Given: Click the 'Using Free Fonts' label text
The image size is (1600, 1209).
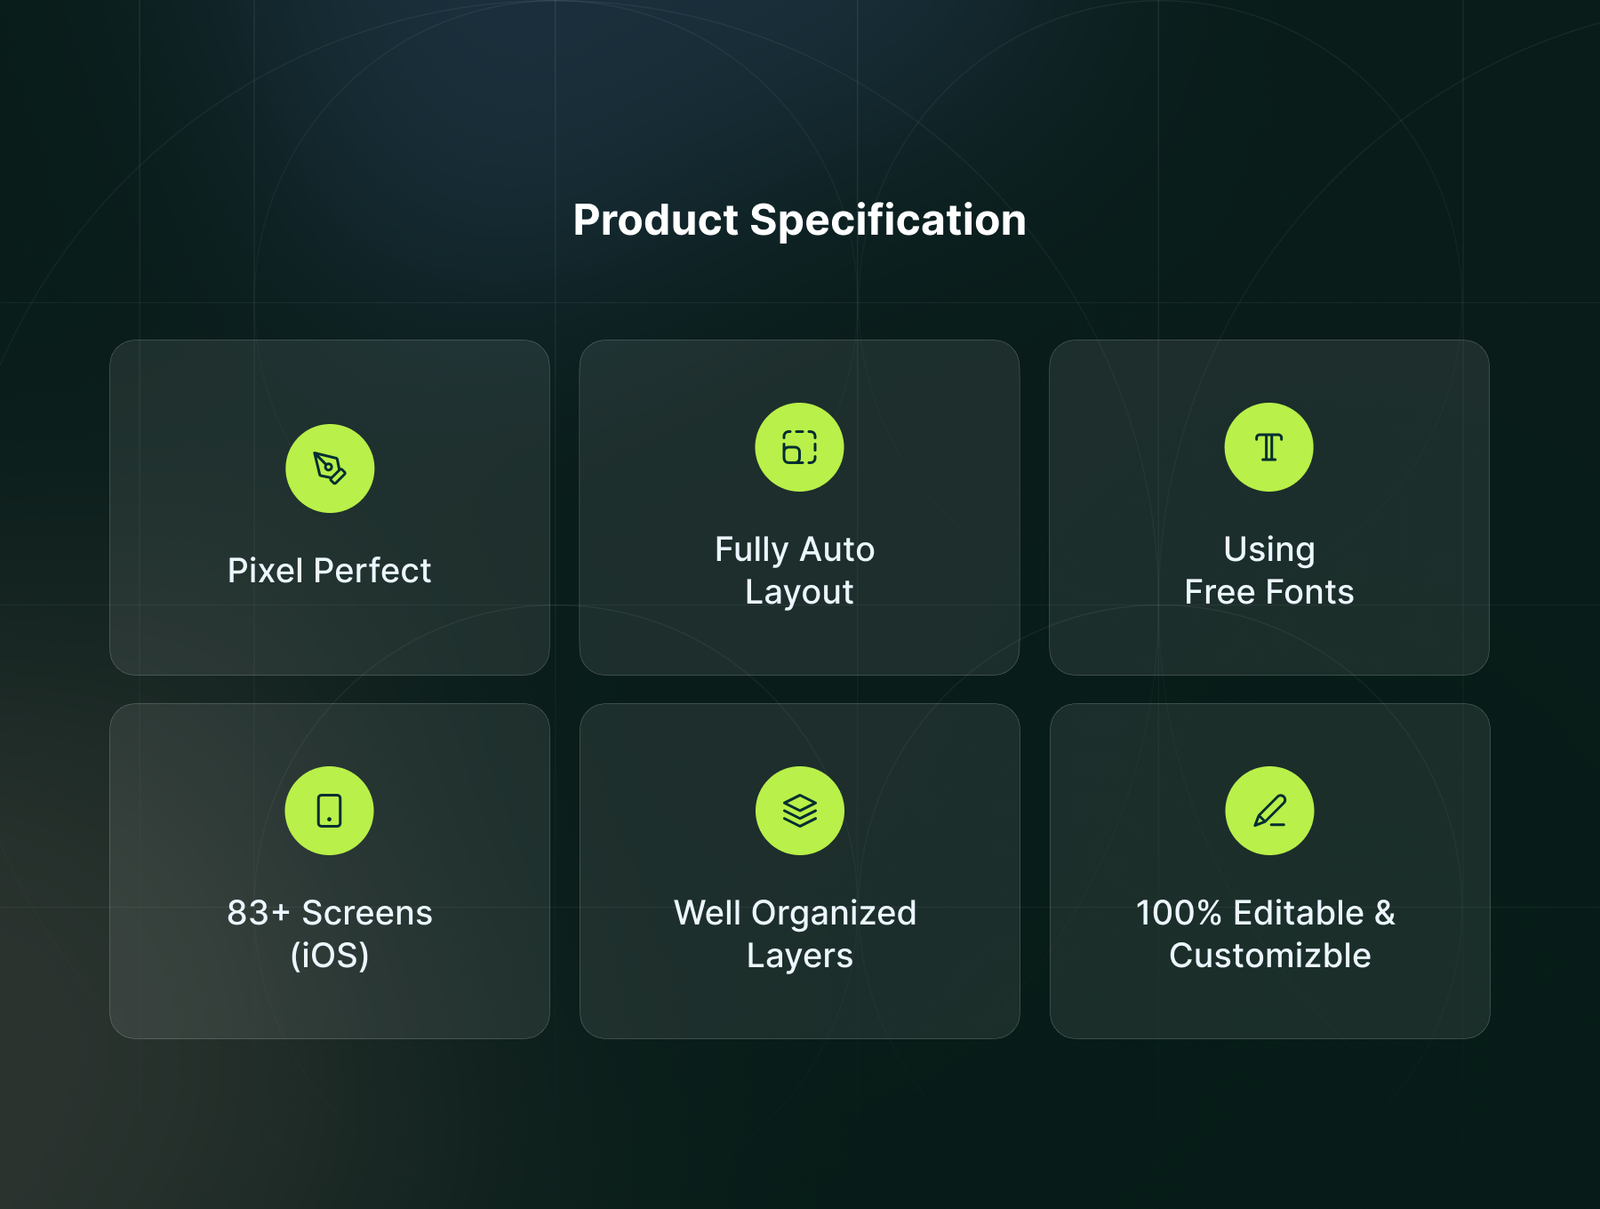Looking at the screenshot, I should (1269, 570).
